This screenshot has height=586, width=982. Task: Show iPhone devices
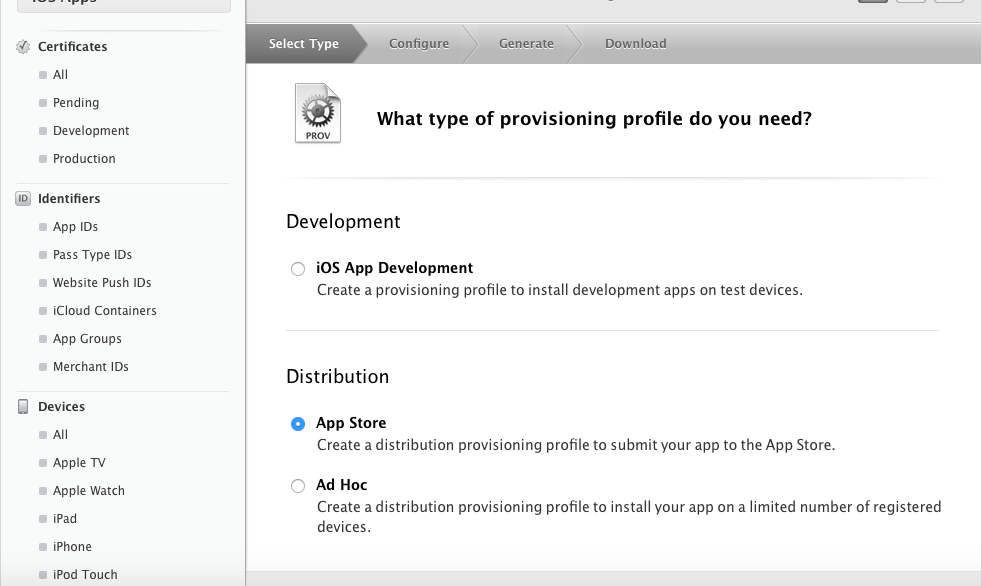pos(72,547)
